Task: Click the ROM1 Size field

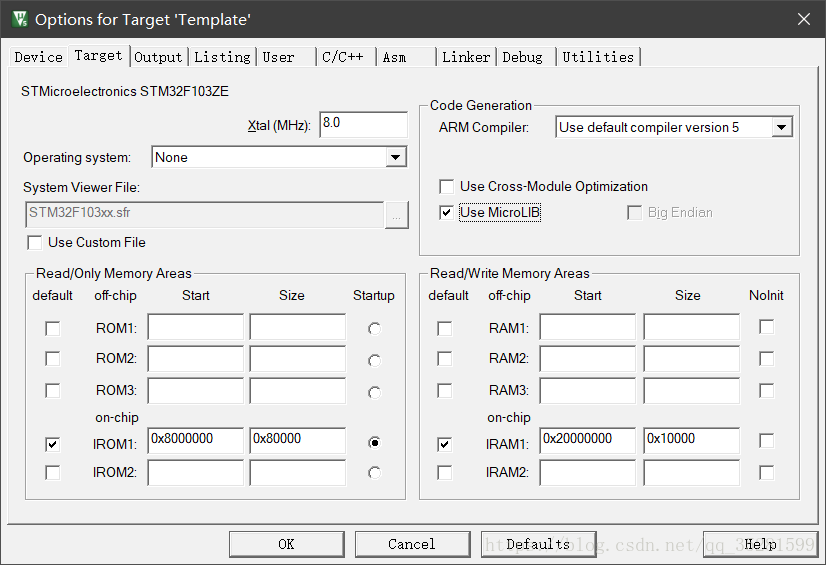Action: pos(298,327)
